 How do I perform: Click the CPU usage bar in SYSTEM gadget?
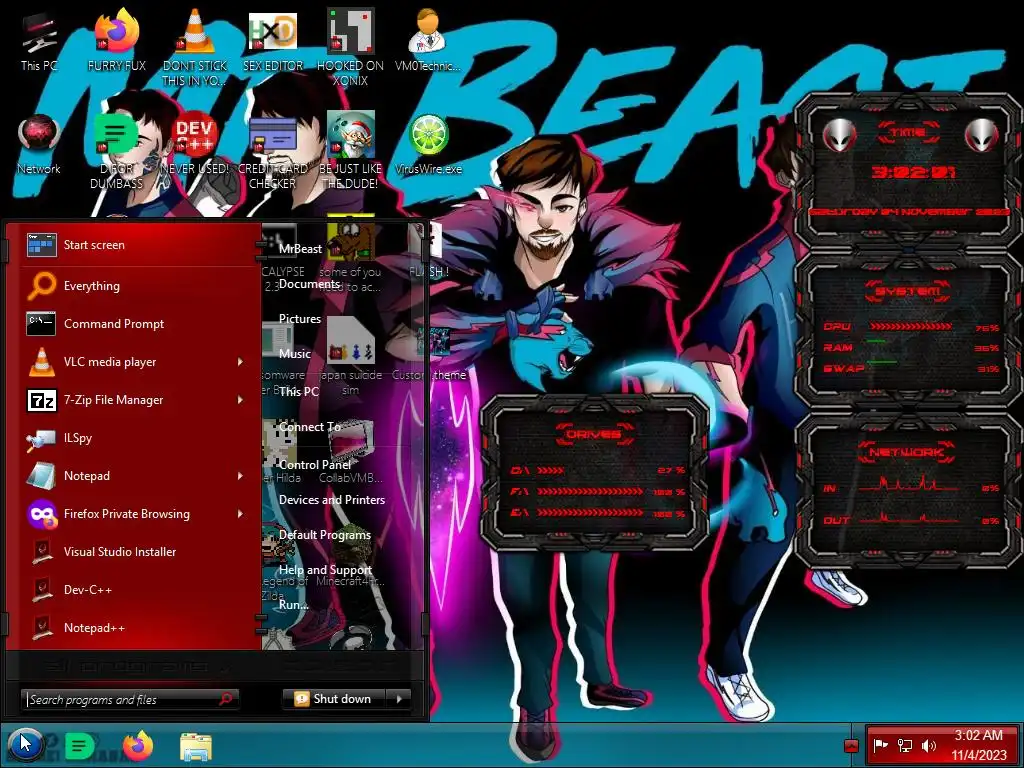click(910, 327)
